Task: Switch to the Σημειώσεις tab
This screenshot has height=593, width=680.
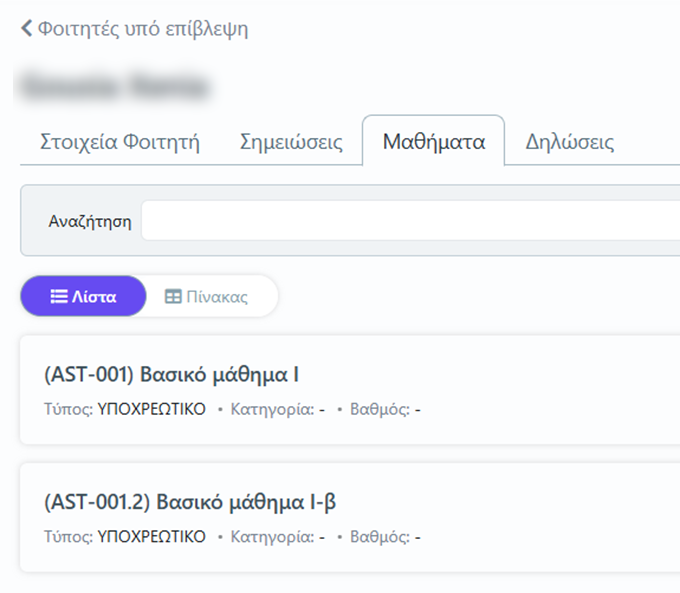Action: (x=291, y=142)
